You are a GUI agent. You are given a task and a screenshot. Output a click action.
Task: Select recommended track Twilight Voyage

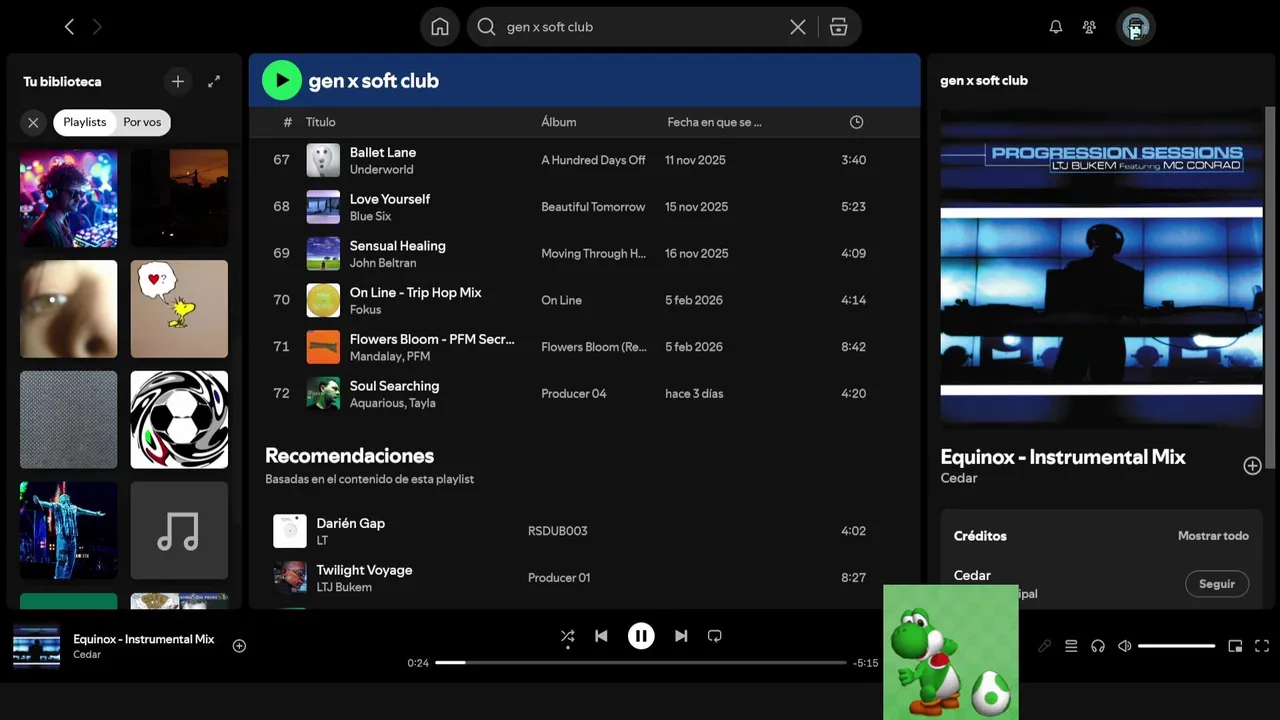364,570
